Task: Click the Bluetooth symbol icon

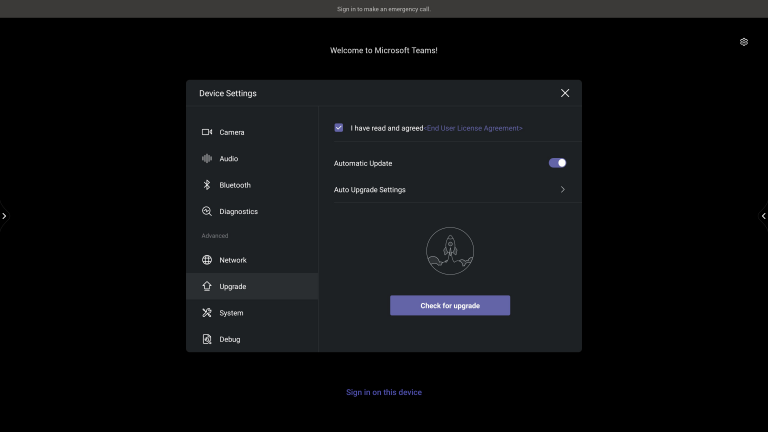Action: 207,185
